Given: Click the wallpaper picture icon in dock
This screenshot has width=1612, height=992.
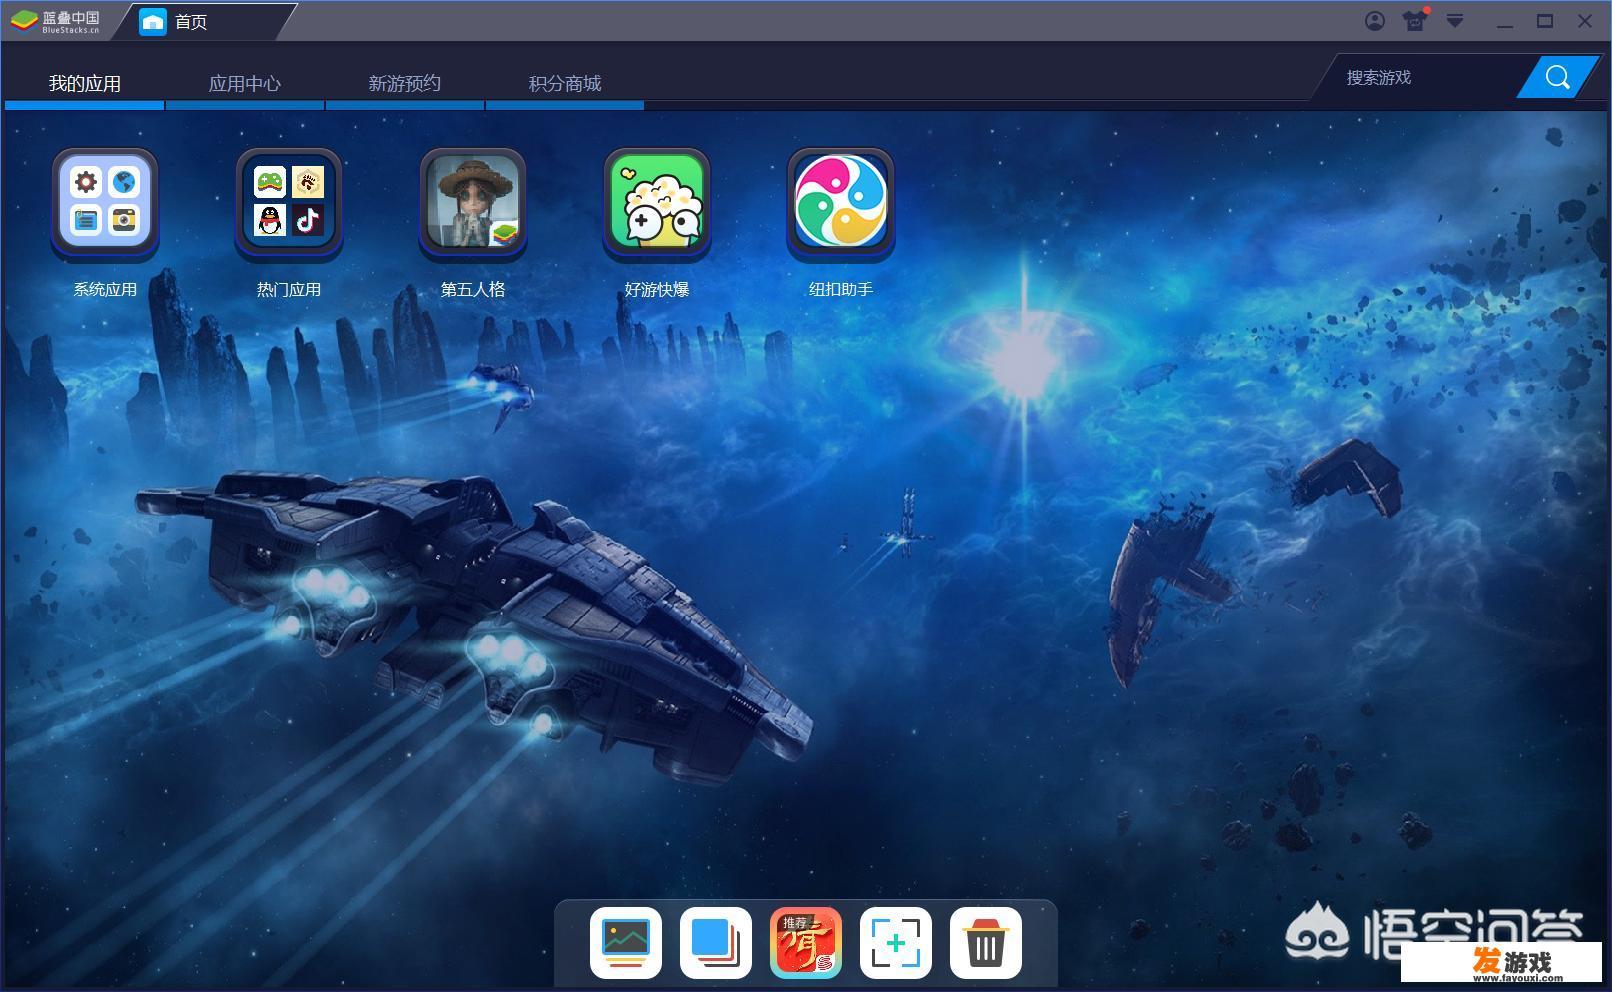Looking at the screenshot, I should [626, 943].
